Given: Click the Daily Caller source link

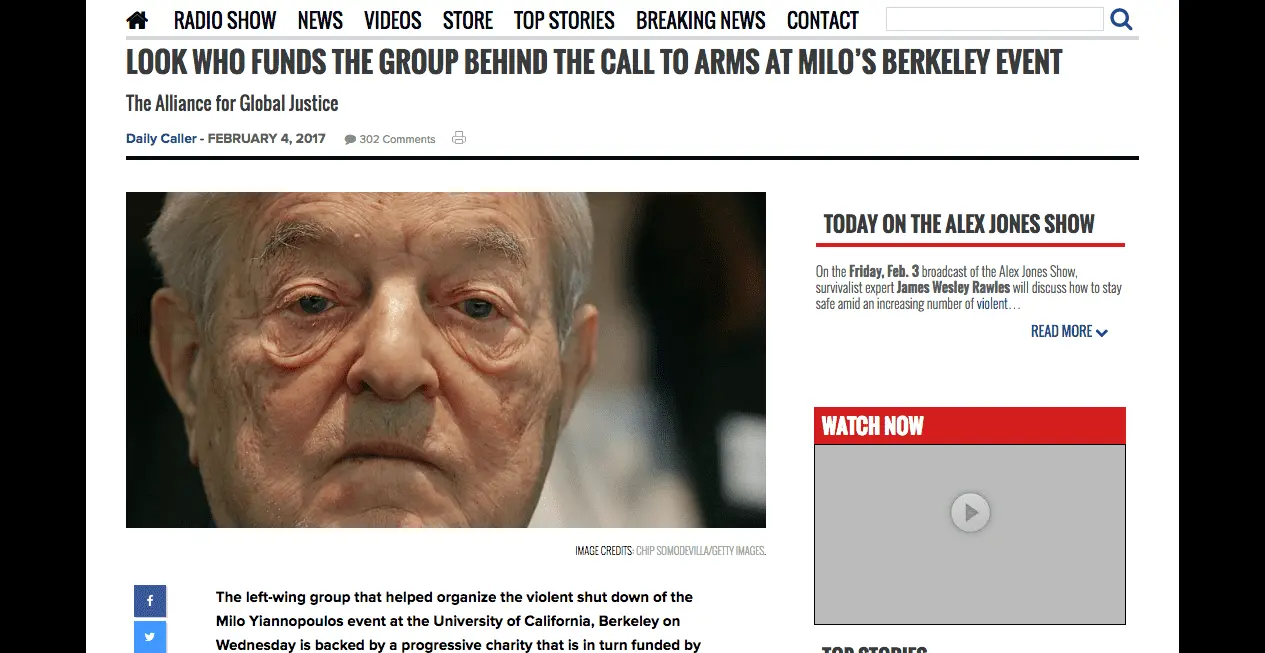Looking at the screenshot, I should 161,139.
